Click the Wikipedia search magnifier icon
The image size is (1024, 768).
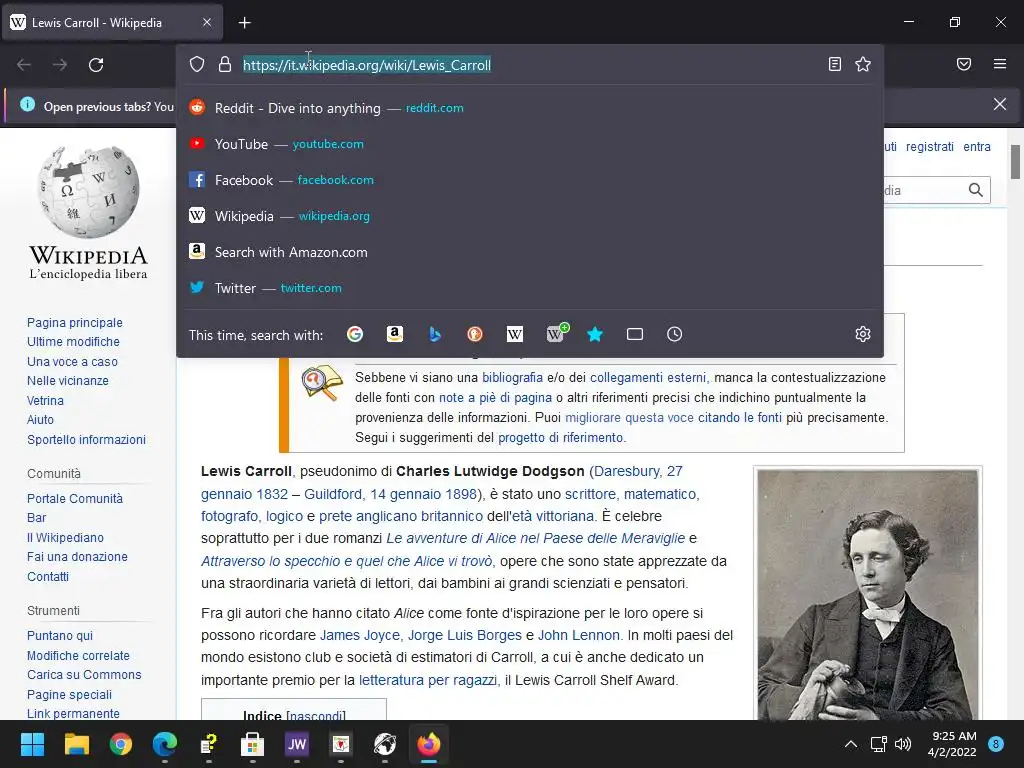tap(976, 190)
